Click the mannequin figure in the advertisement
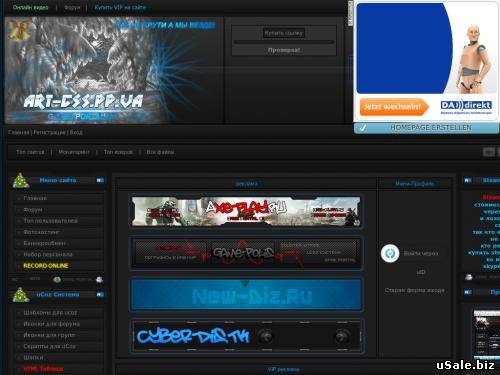 coord(473,58)
